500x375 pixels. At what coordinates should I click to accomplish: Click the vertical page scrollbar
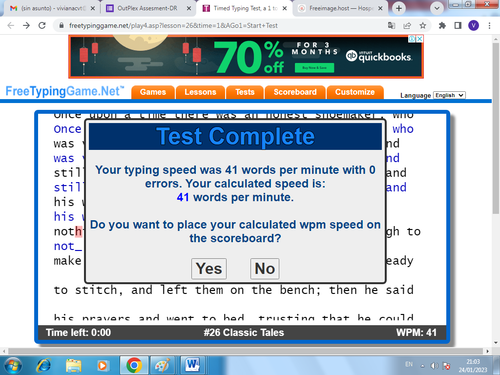click(x=496, y=128)
